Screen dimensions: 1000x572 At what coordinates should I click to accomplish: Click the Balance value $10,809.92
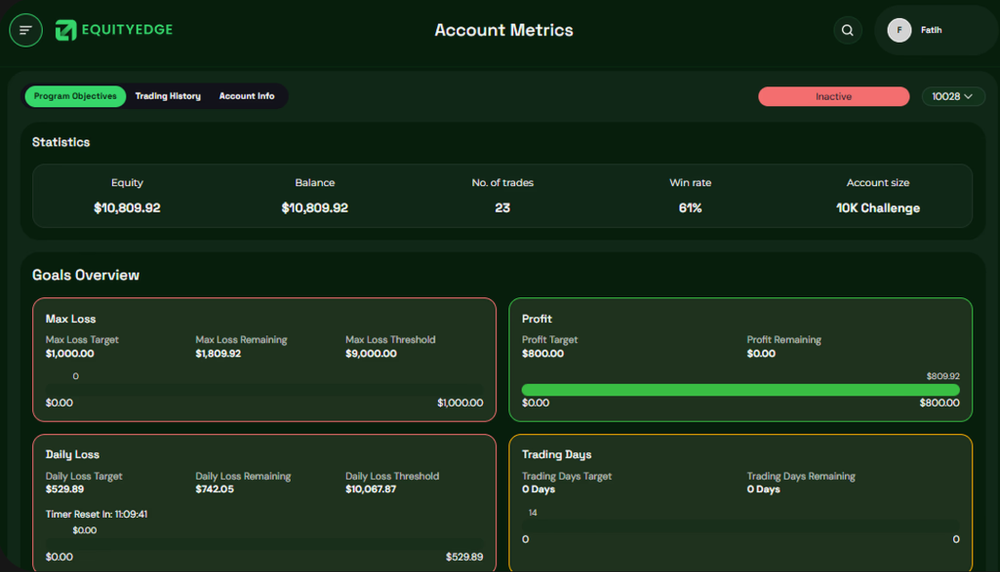[x=314, y=208]
